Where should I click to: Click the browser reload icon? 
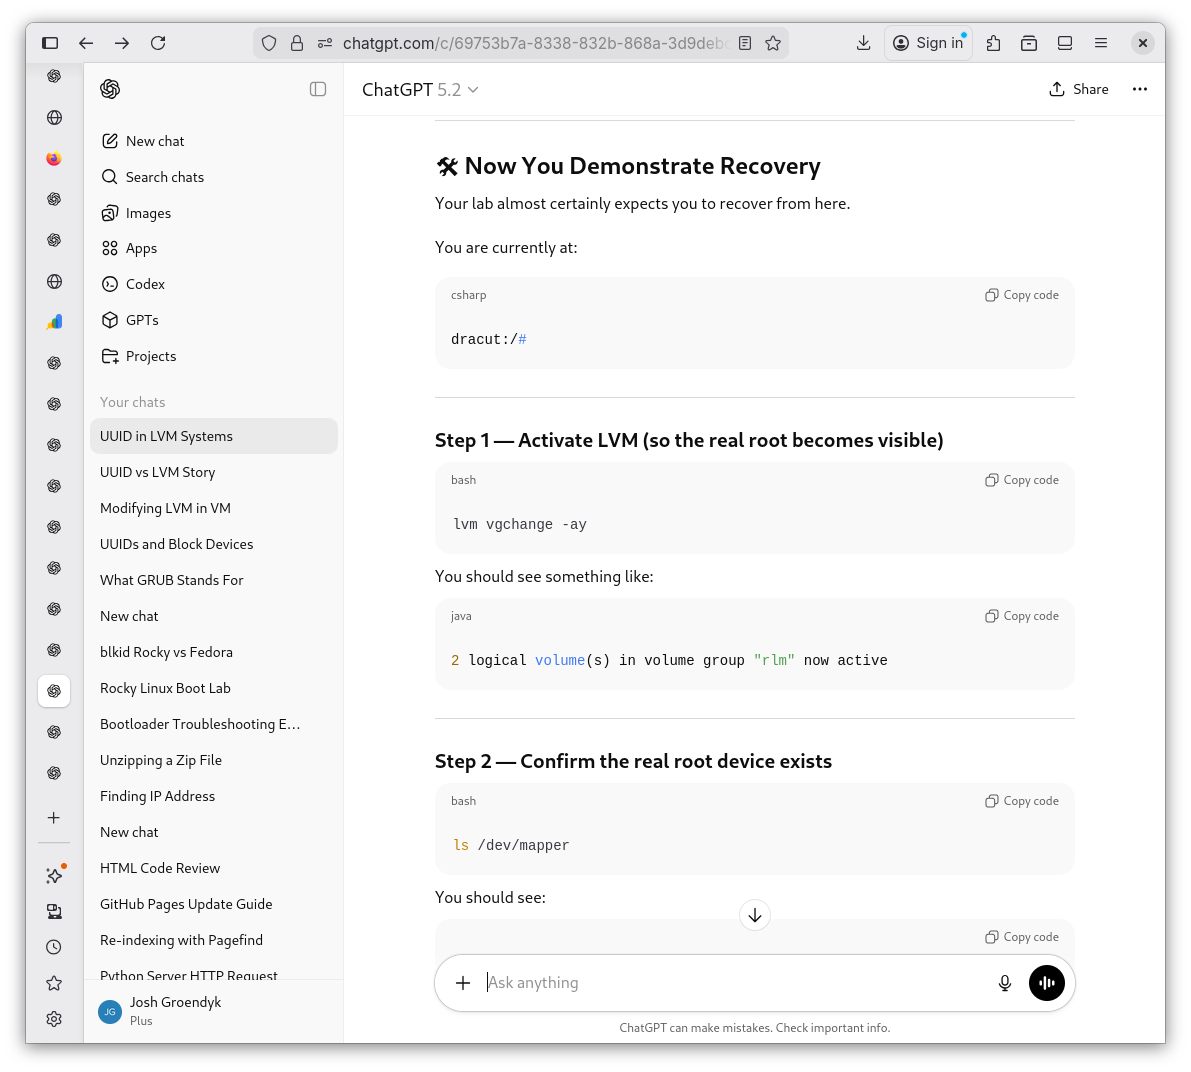[158, 43]
